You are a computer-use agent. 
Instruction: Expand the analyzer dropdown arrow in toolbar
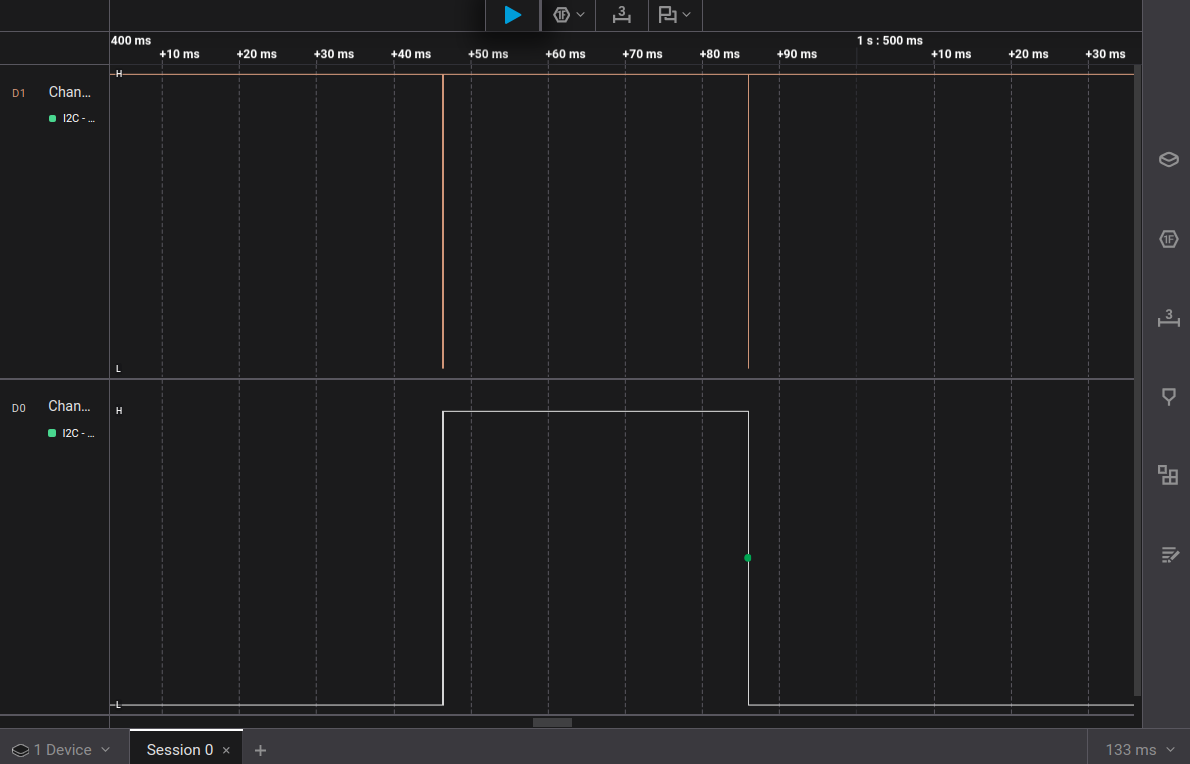(581, 15)
